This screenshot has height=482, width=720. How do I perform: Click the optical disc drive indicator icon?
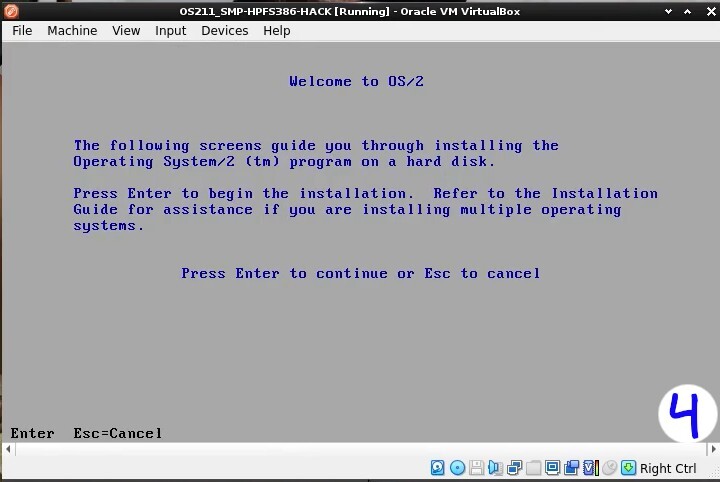pos(457,468)
